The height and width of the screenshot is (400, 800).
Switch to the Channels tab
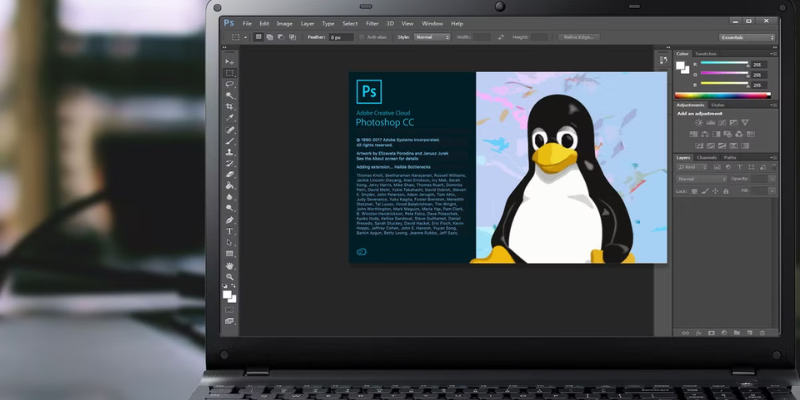[706, 157]
